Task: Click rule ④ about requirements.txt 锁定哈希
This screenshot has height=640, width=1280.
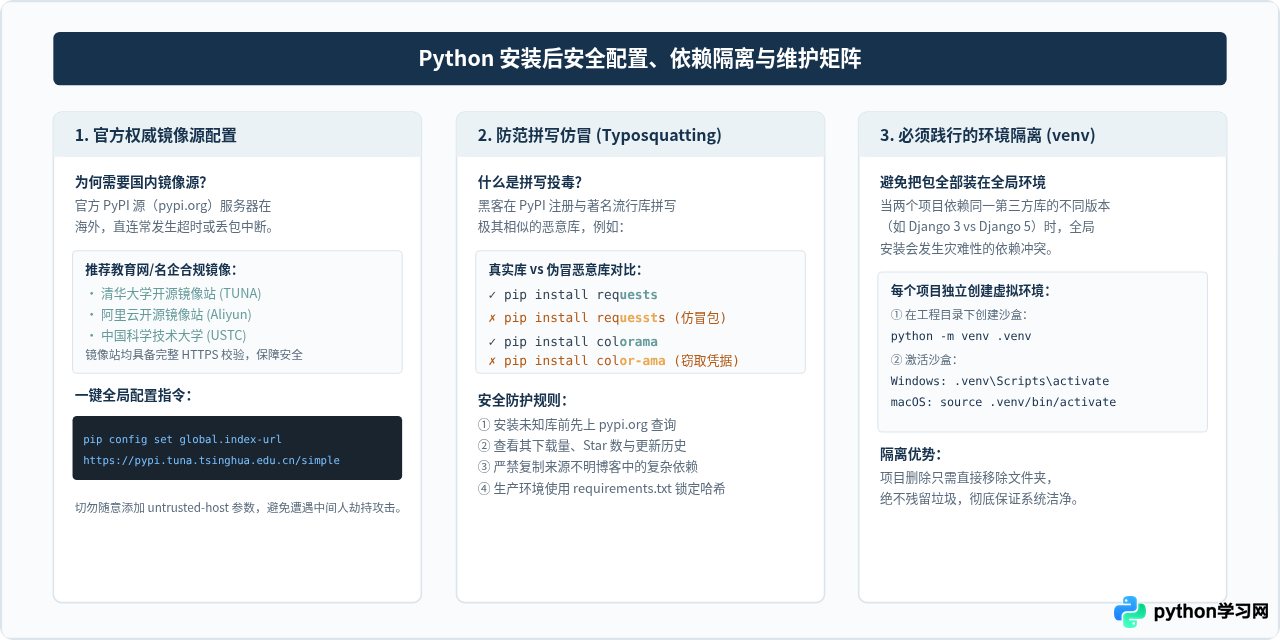Action: point(601,488)
